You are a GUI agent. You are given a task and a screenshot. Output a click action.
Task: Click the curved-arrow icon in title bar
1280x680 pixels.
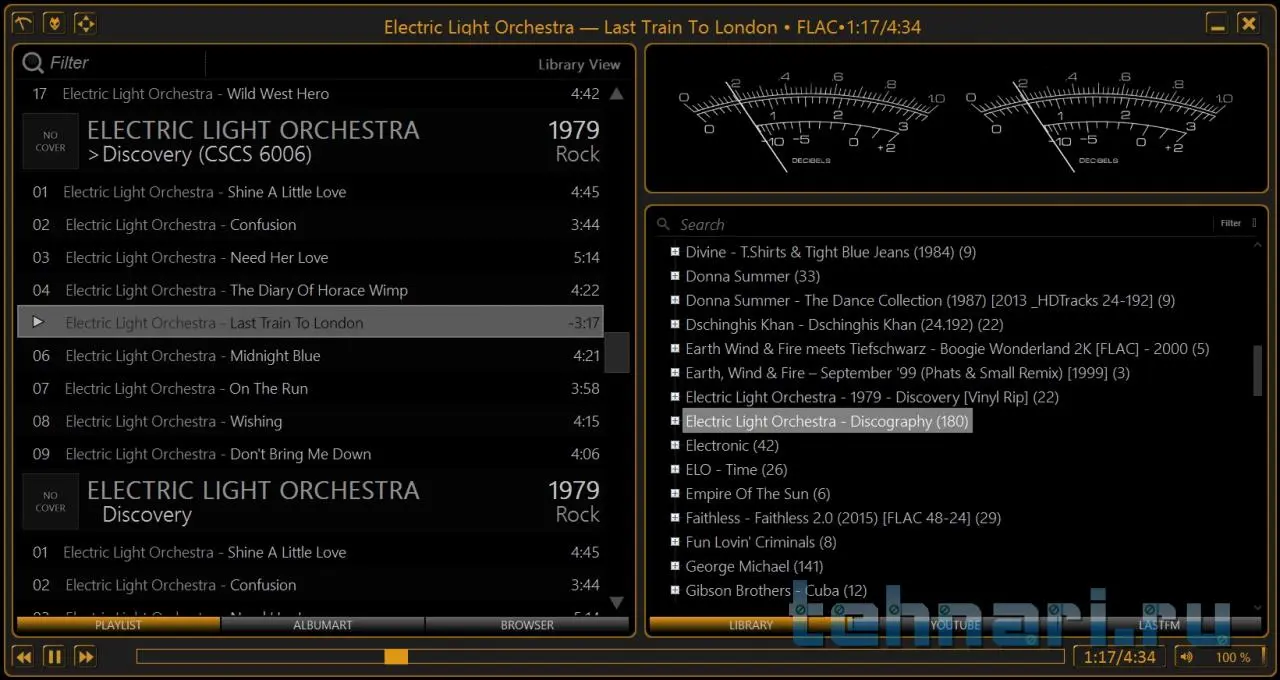pos(22,22)
